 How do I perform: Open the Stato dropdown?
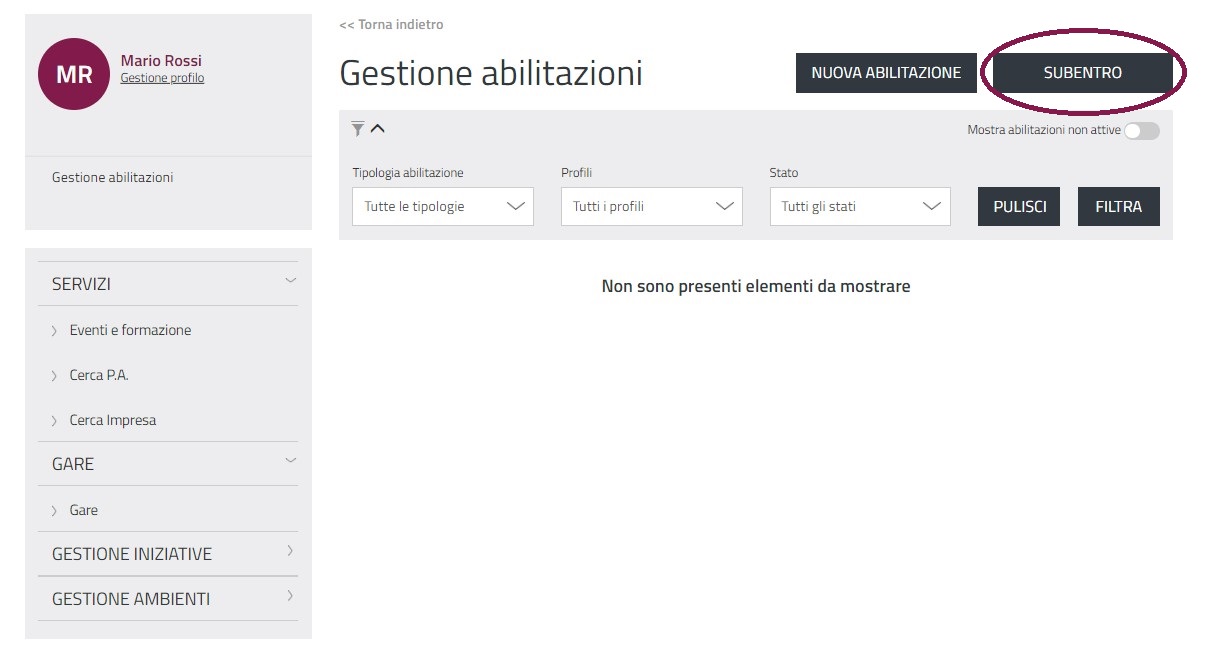[859, 207]
